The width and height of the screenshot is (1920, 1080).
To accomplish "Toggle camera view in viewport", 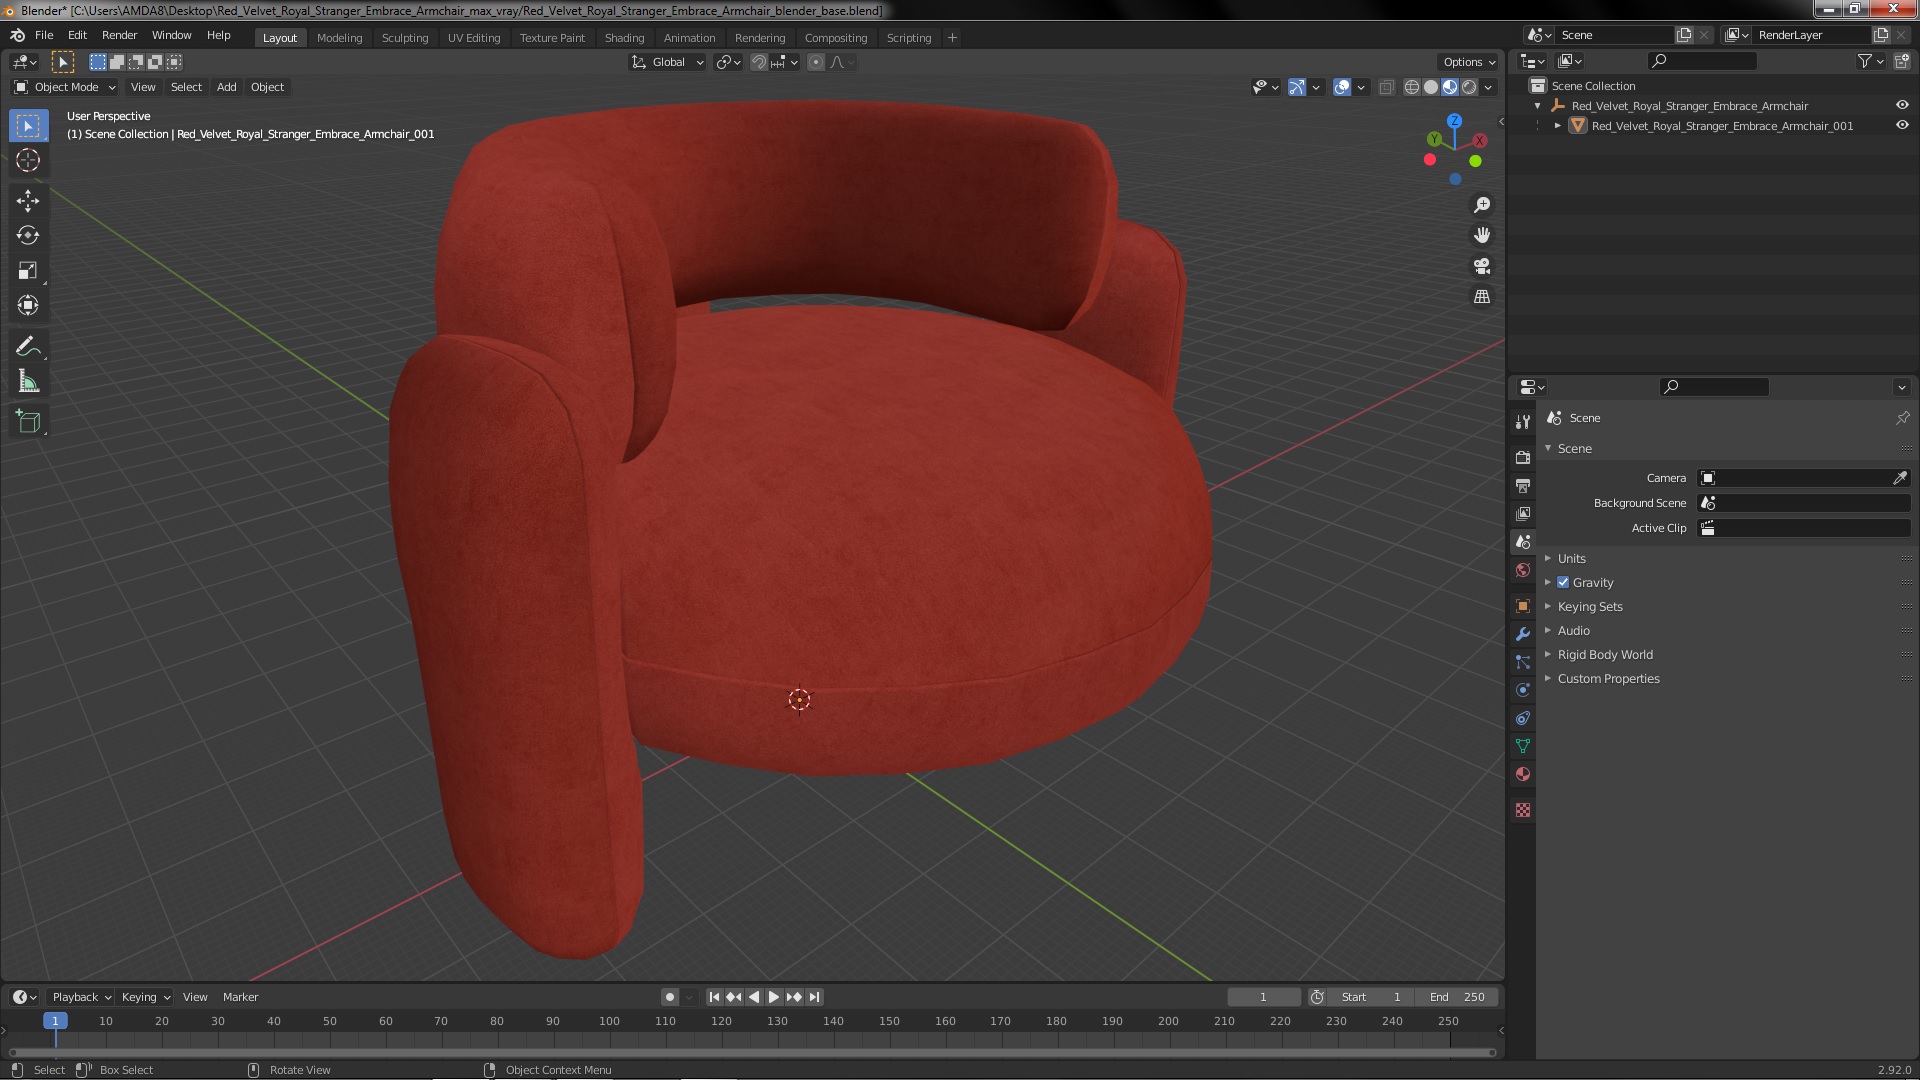I will [1481, 266].
